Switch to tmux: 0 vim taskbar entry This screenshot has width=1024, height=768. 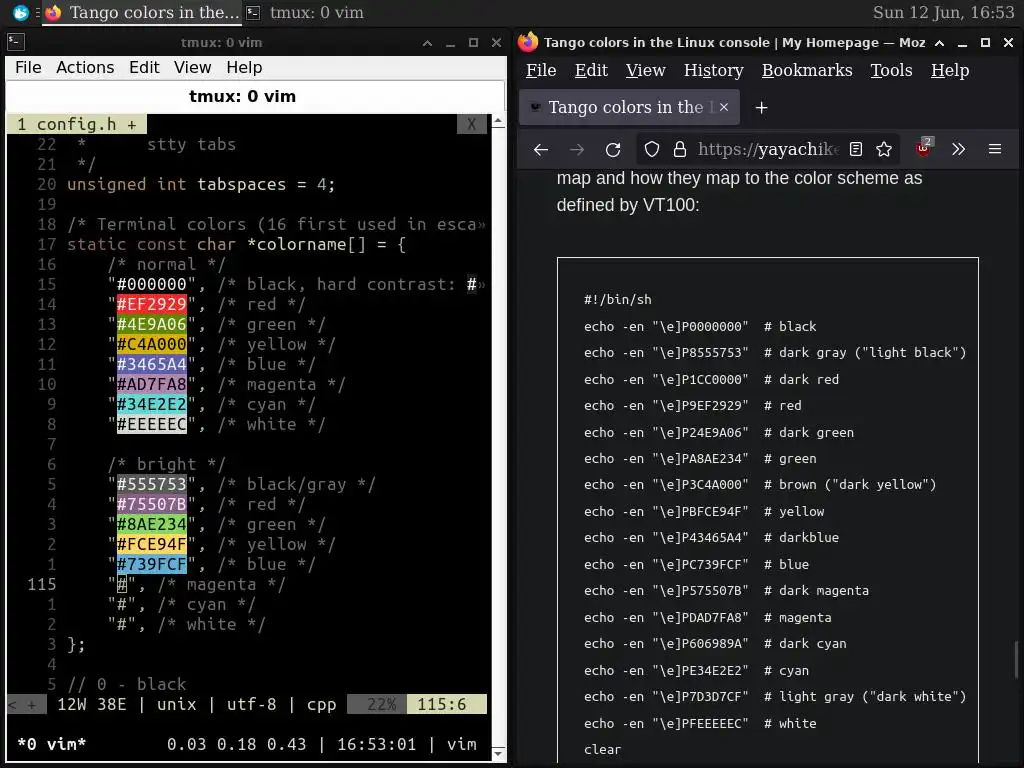304,12
